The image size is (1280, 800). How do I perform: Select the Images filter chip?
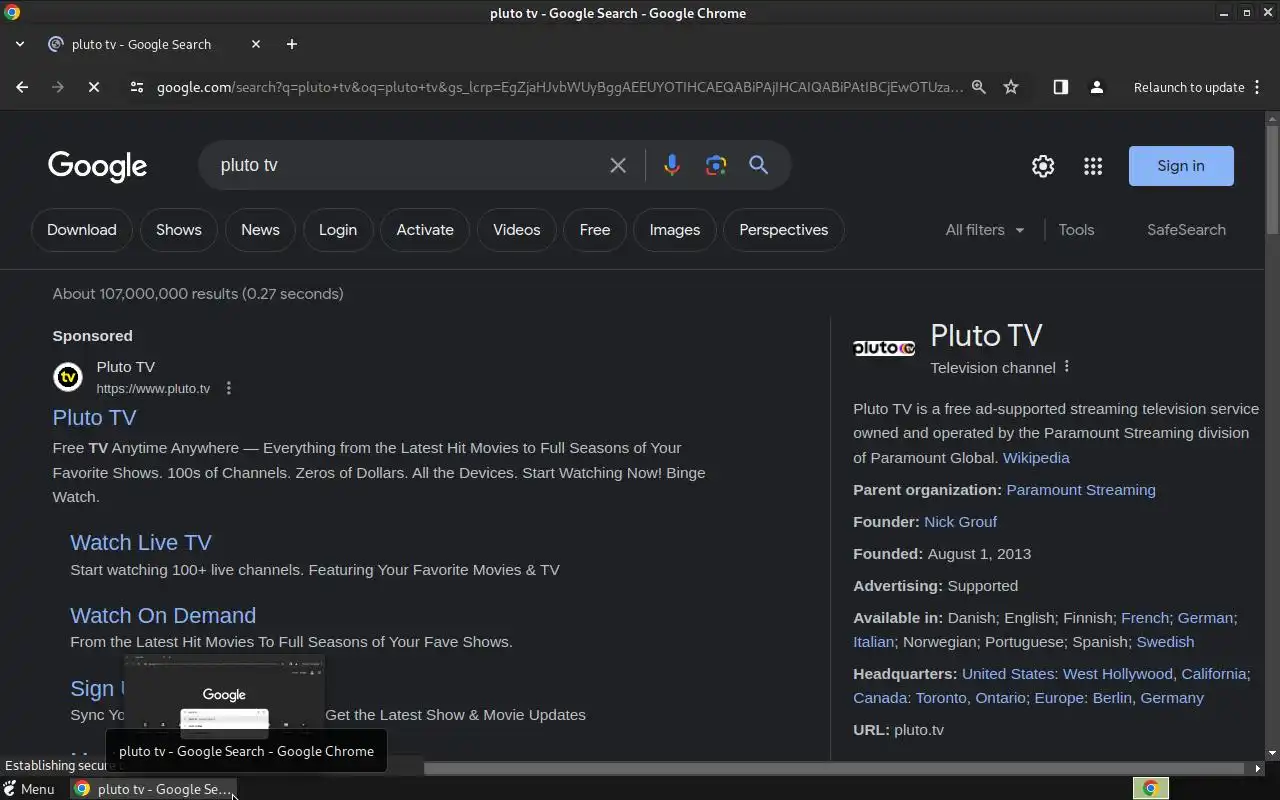pos(675,230)
